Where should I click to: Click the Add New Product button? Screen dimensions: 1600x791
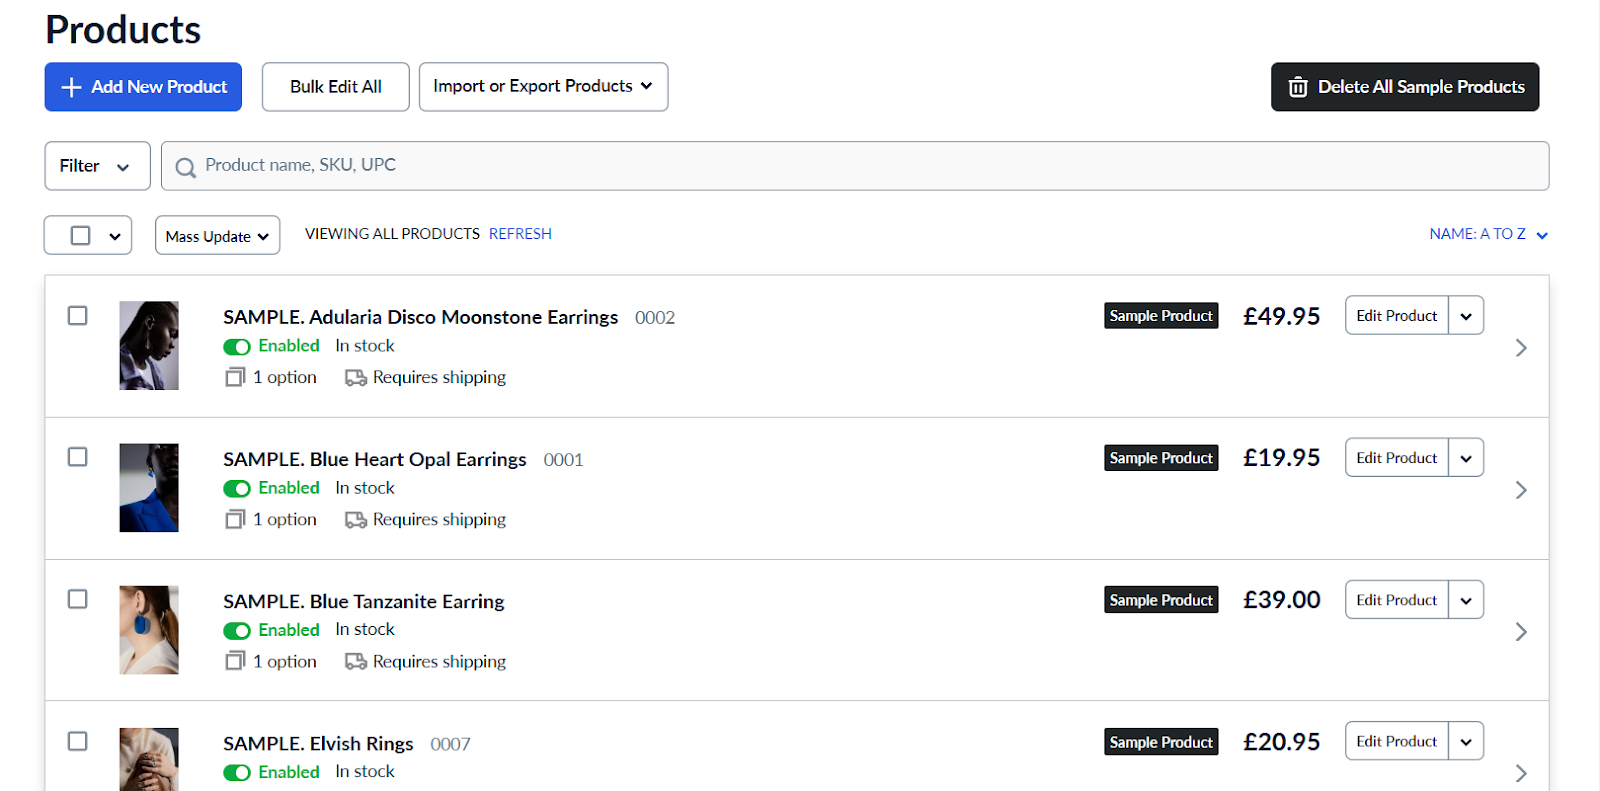(143, 87)
